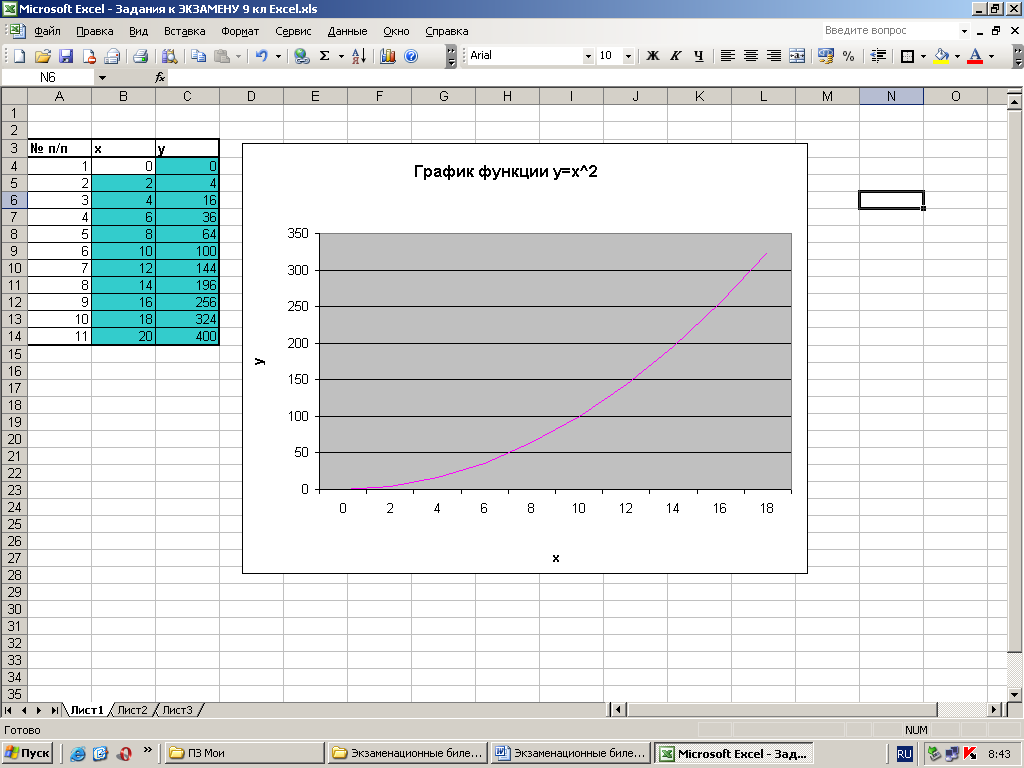Screen dimensions: 1024x768
Task: Apply red Font Color letter A
Action: (x=975, y=56)
